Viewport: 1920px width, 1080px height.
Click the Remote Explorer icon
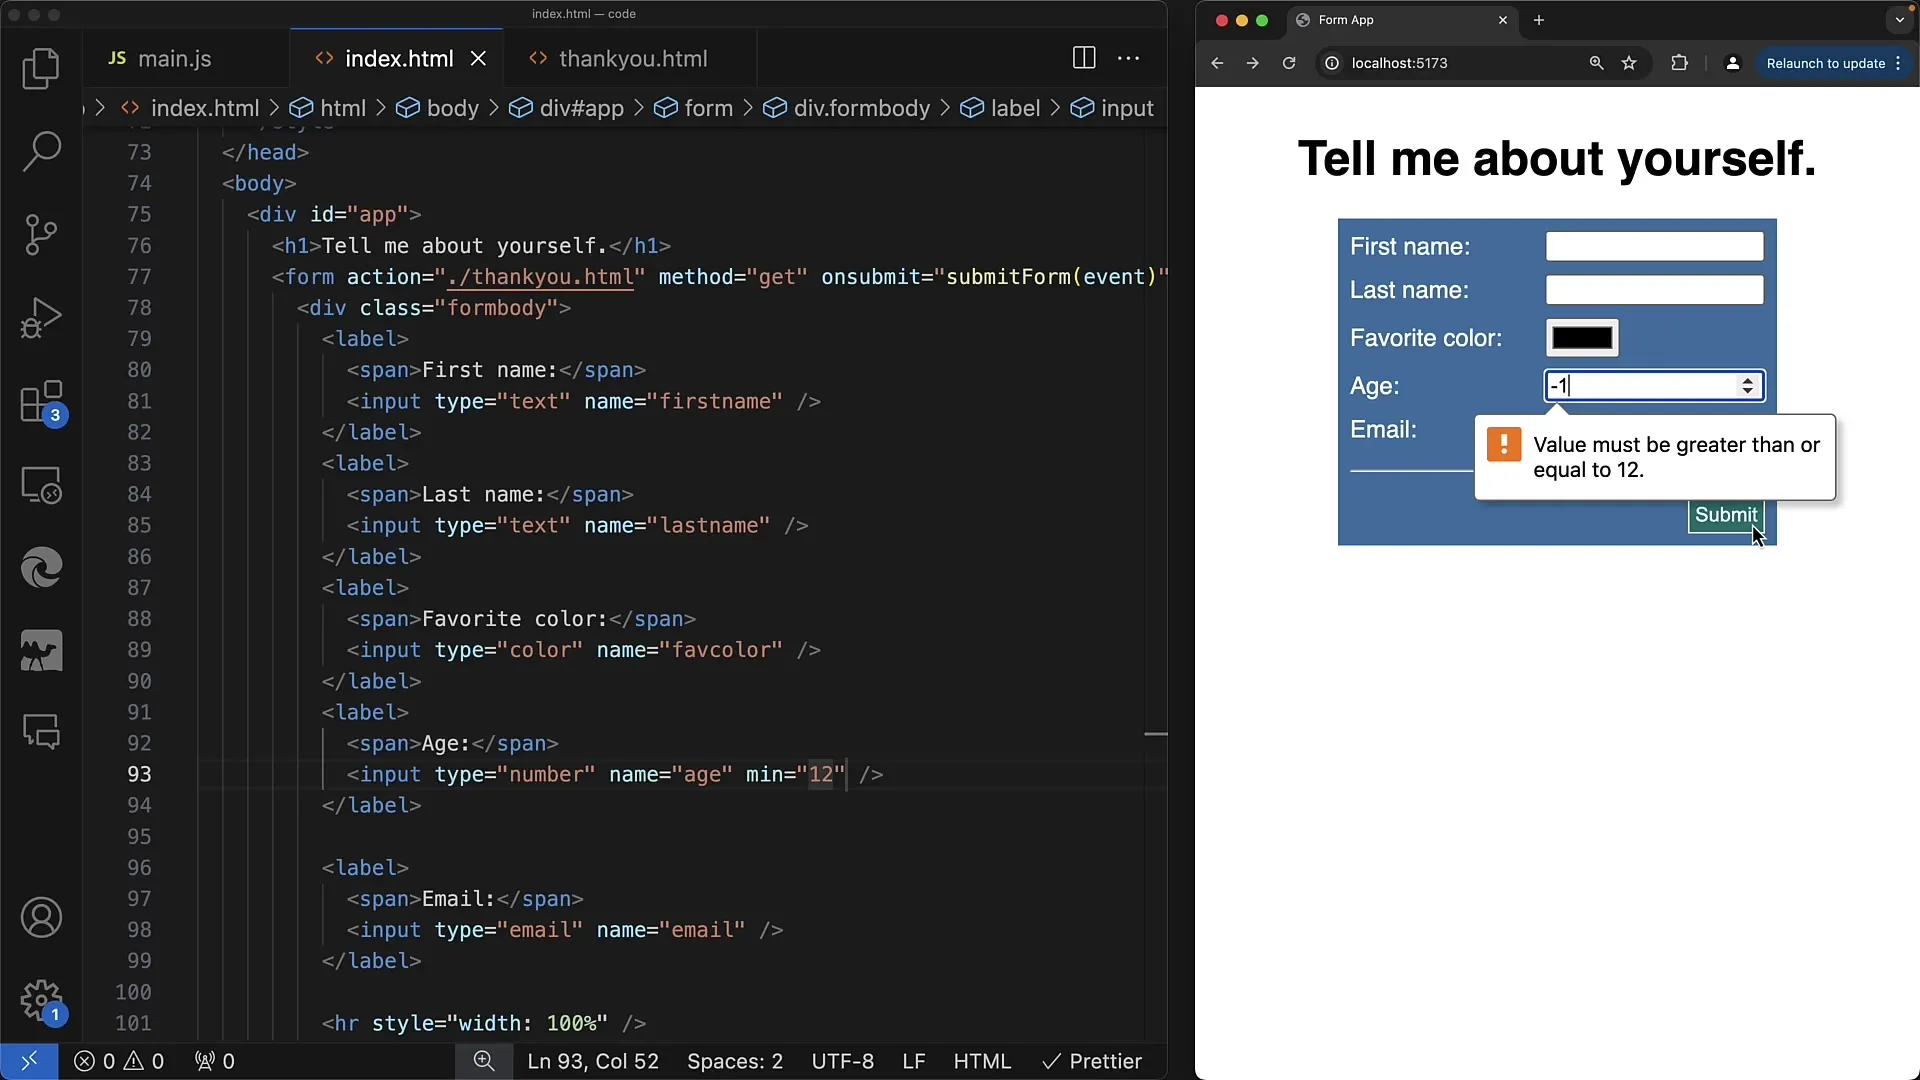41,487
